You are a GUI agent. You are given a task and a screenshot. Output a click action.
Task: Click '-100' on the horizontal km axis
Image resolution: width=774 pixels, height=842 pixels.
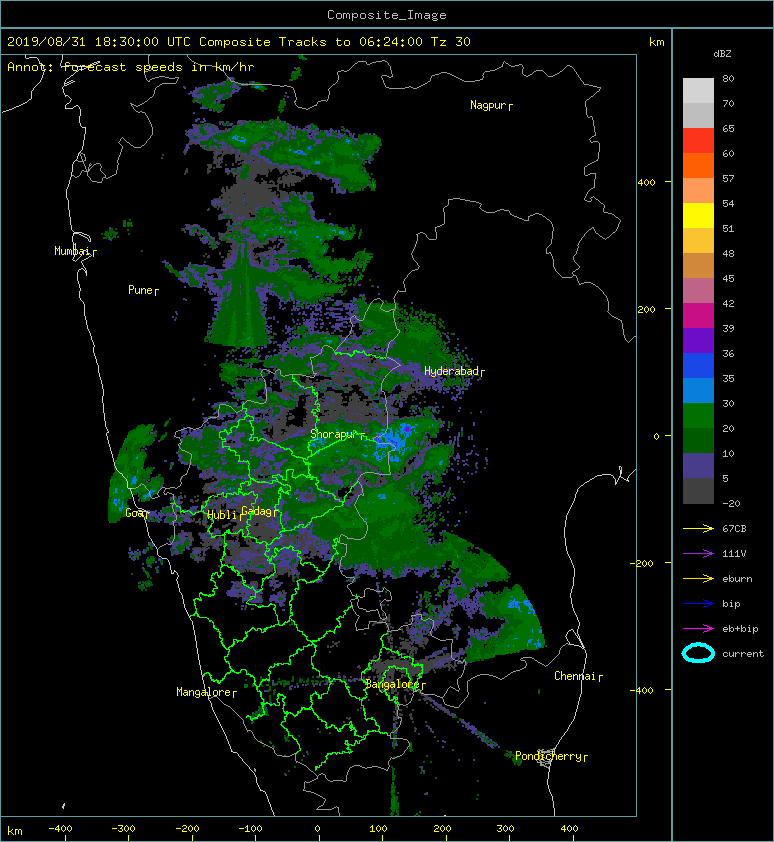(x=250, y=829)
